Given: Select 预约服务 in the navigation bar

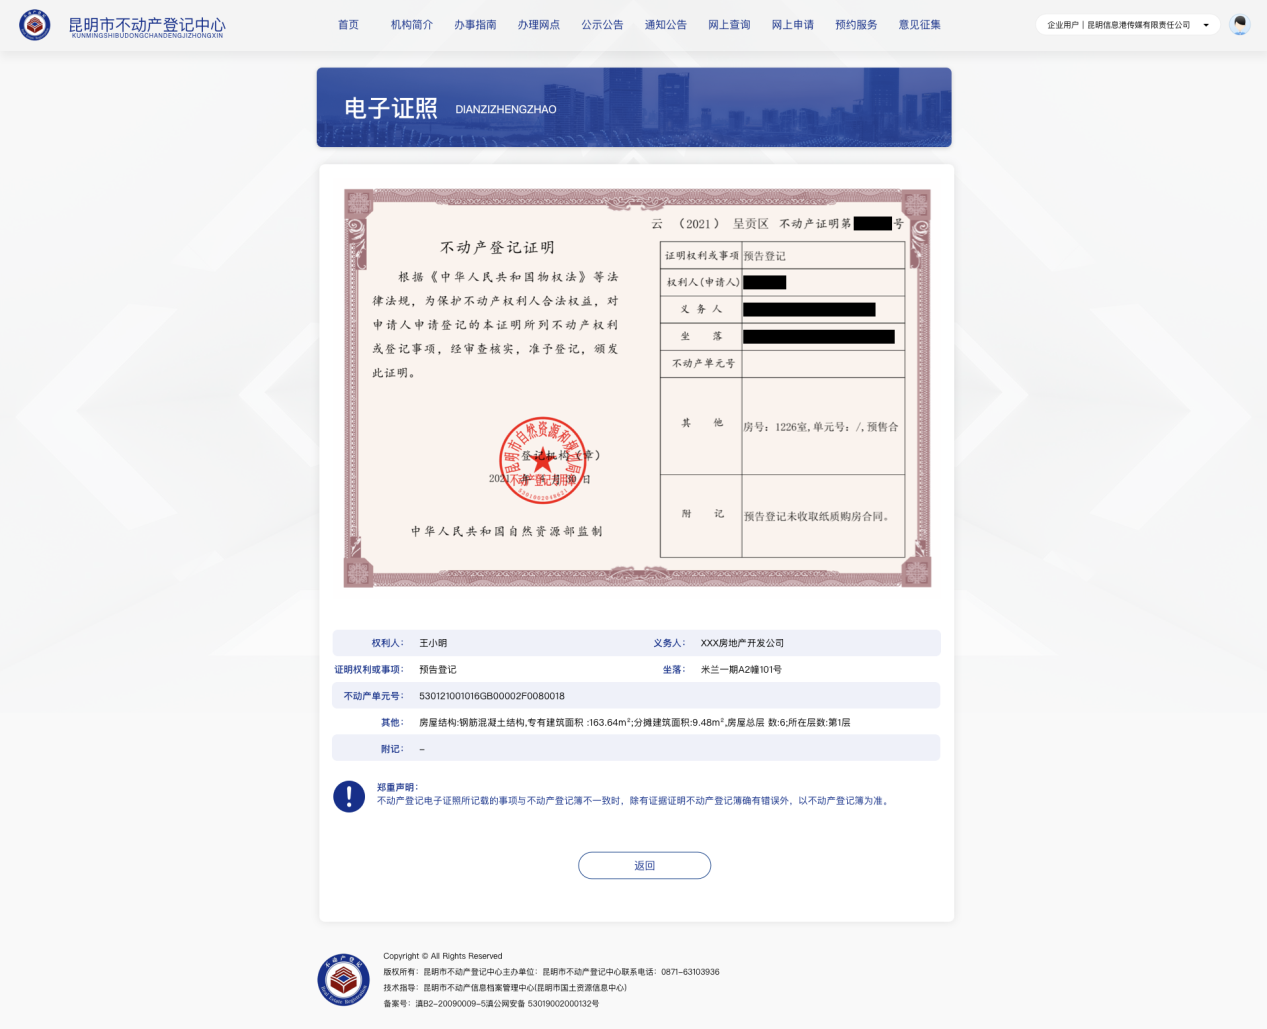Looking at the screenshot, I should (x=856, y=25).
